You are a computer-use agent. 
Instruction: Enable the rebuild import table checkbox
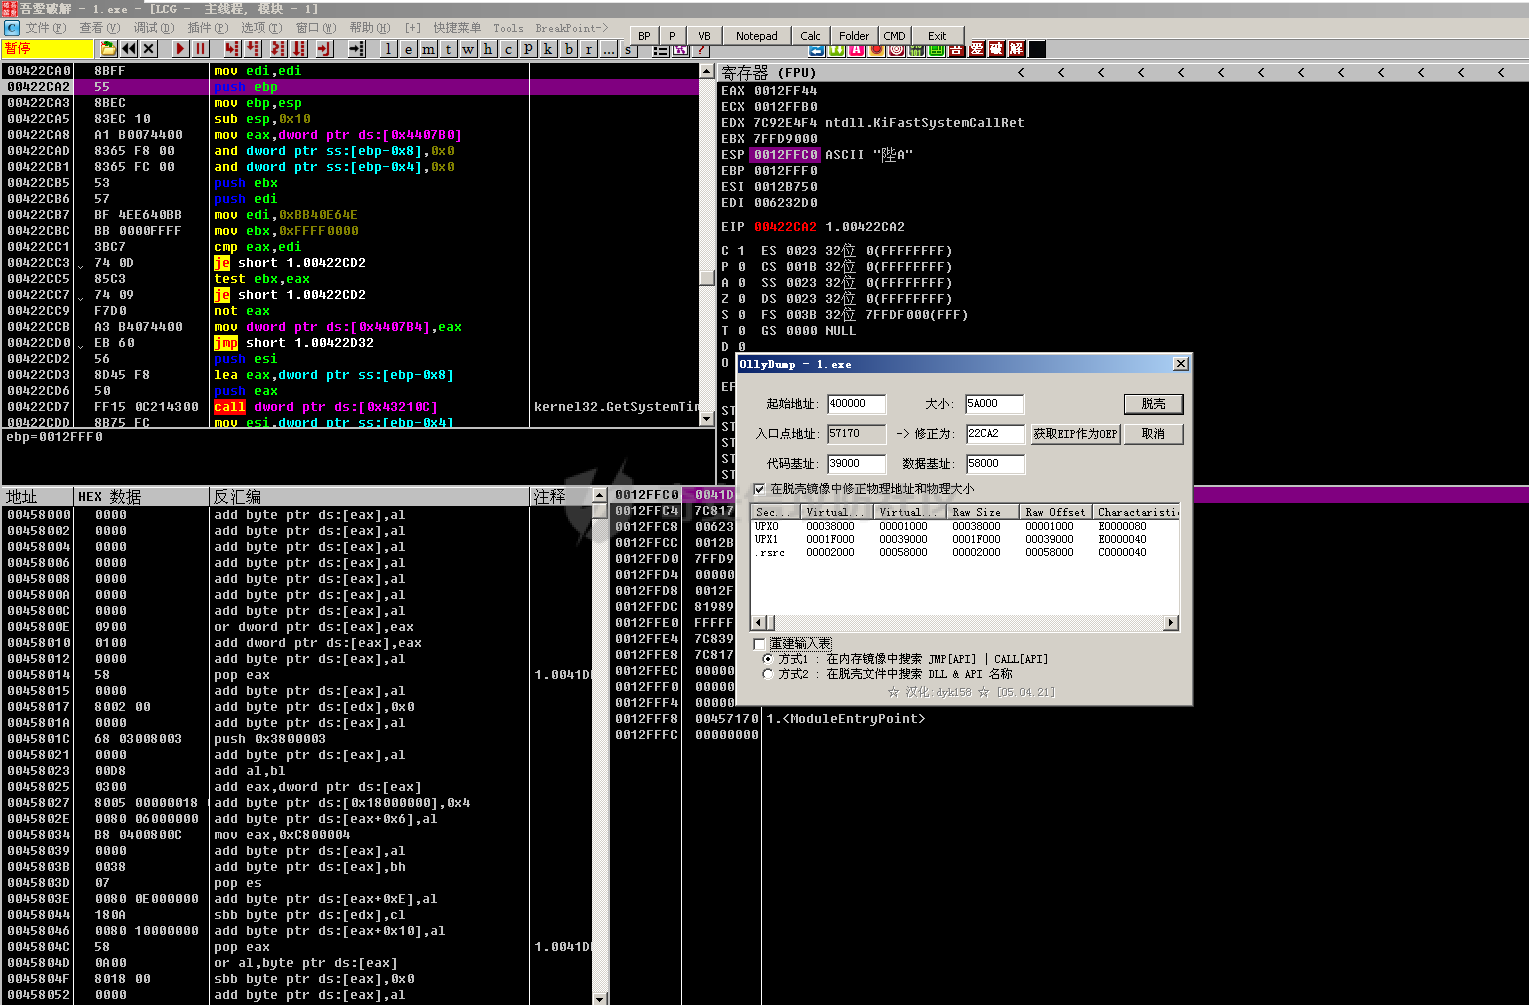pyautogui.click(x=760, y=644)
